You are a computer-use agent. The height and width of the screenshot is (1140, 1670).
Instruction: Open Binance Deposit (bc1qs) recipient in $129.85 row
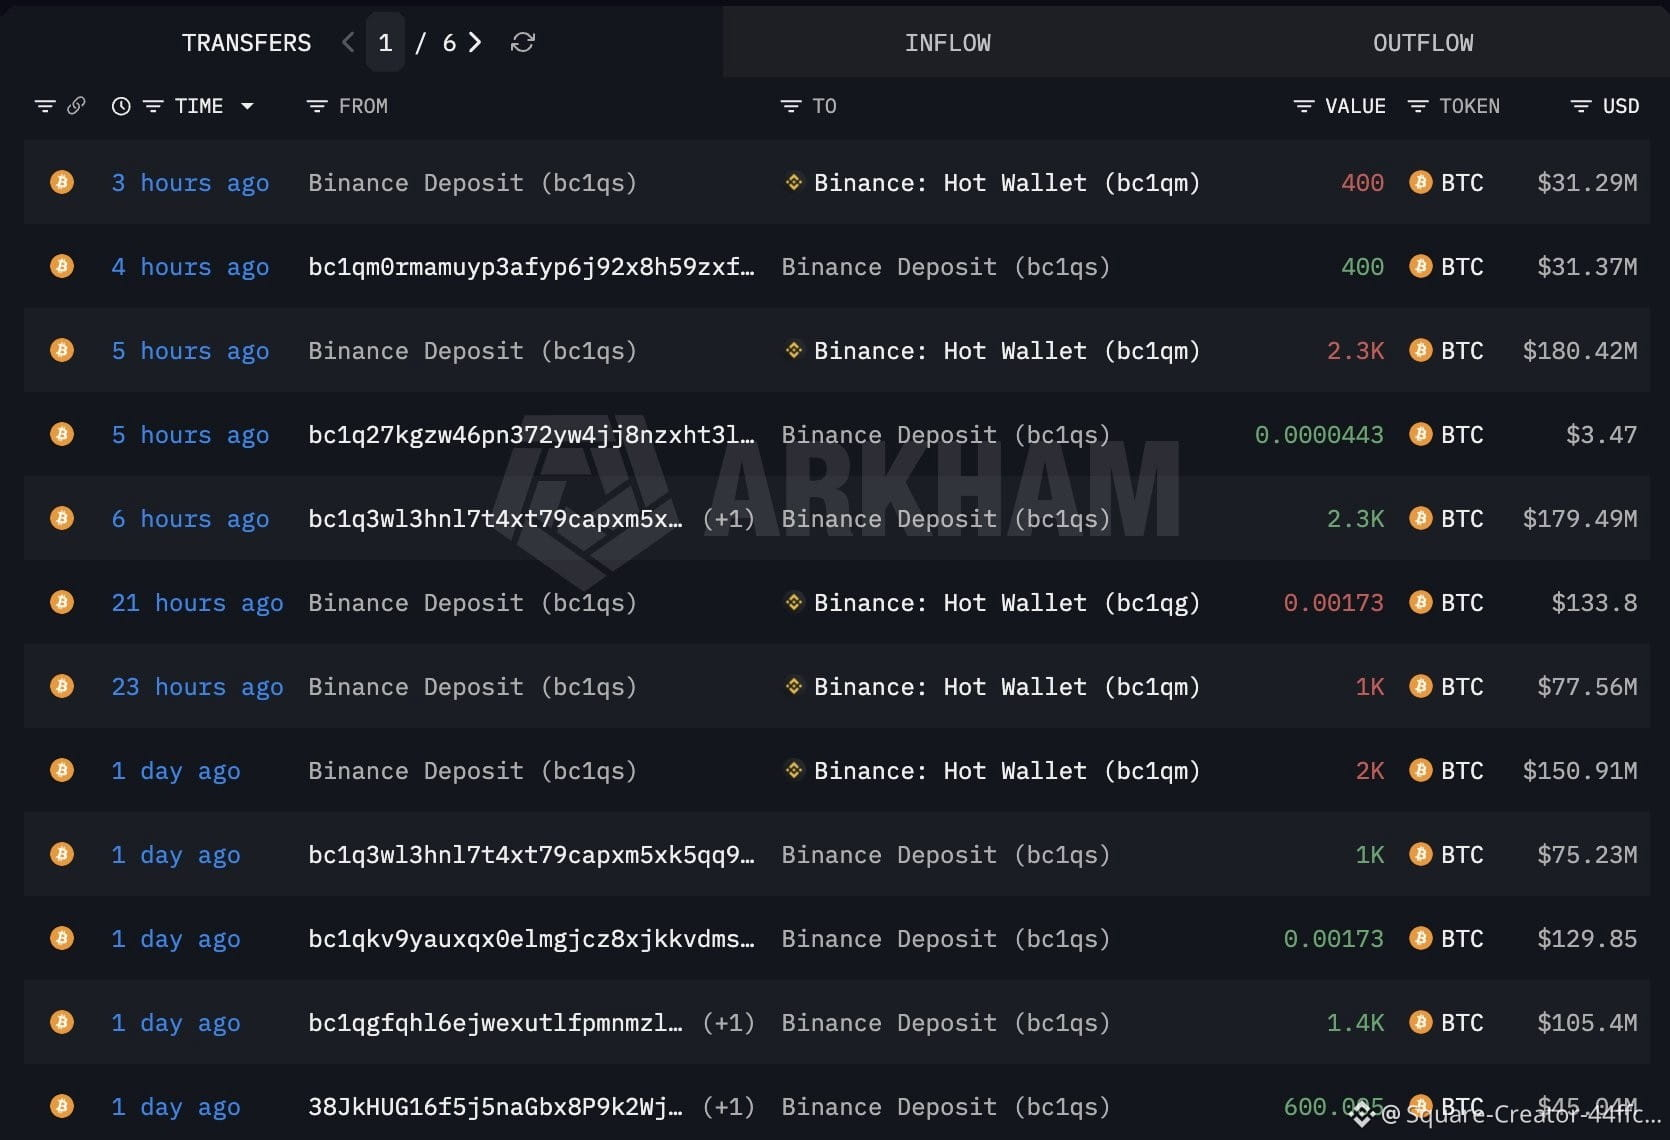[x=945, y=939]
